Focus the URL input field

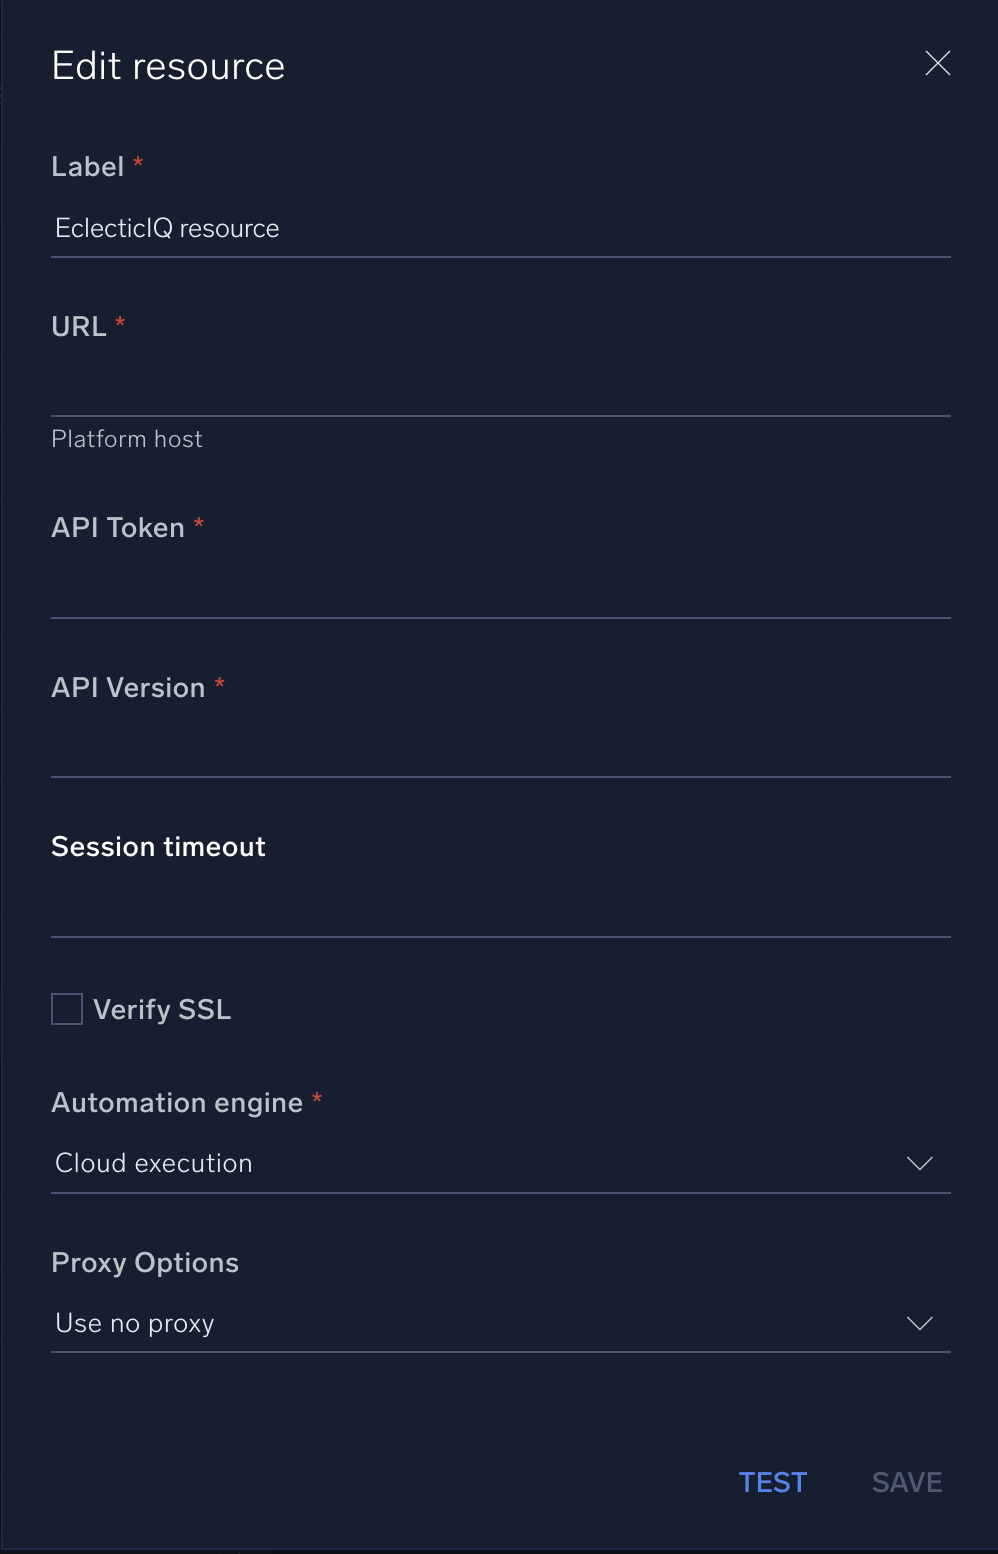(500, 388)
